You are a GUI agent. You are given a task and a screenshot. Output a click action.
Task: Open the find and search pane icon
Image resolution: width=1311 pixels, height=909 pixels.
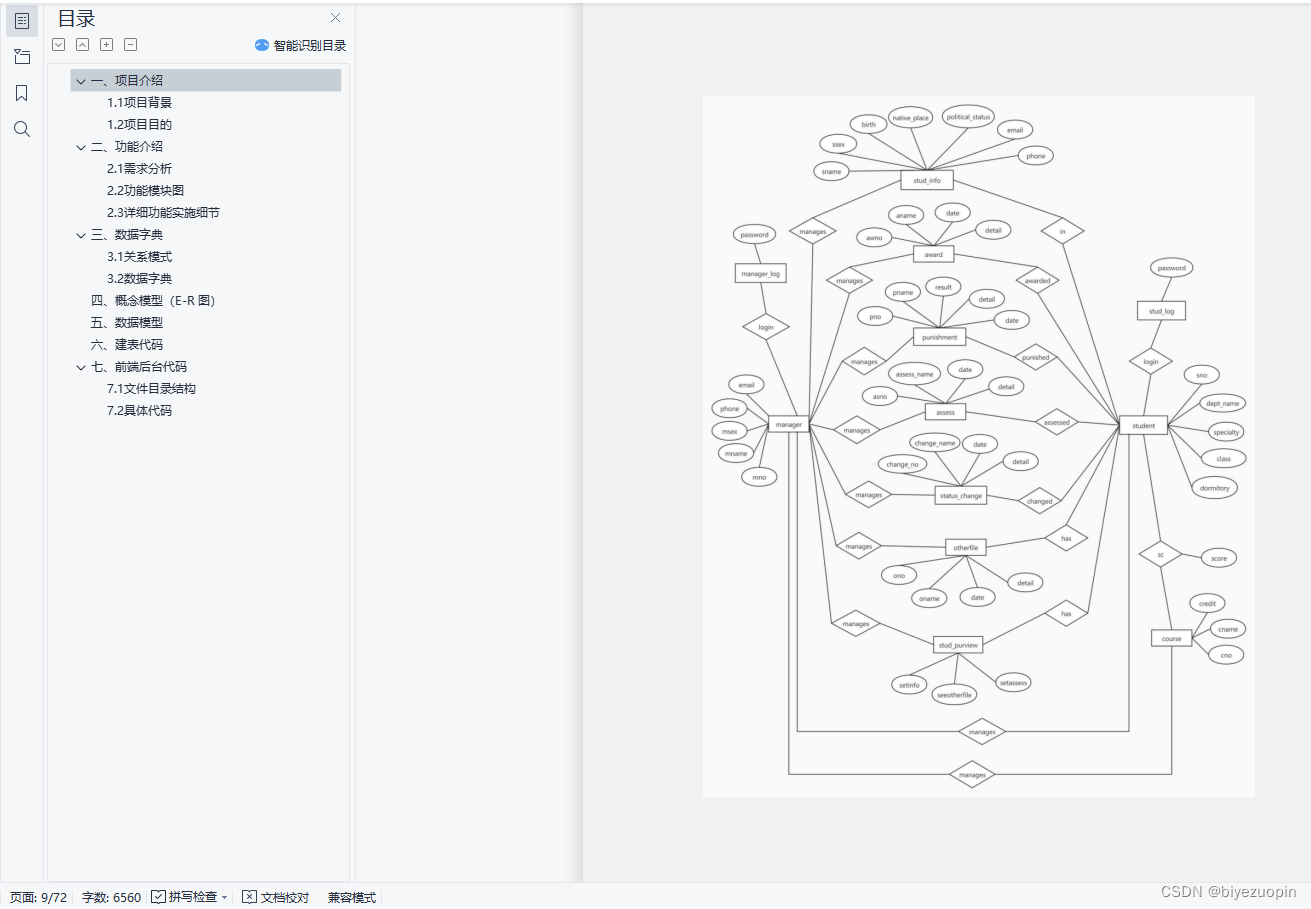[x=22, y=129]
